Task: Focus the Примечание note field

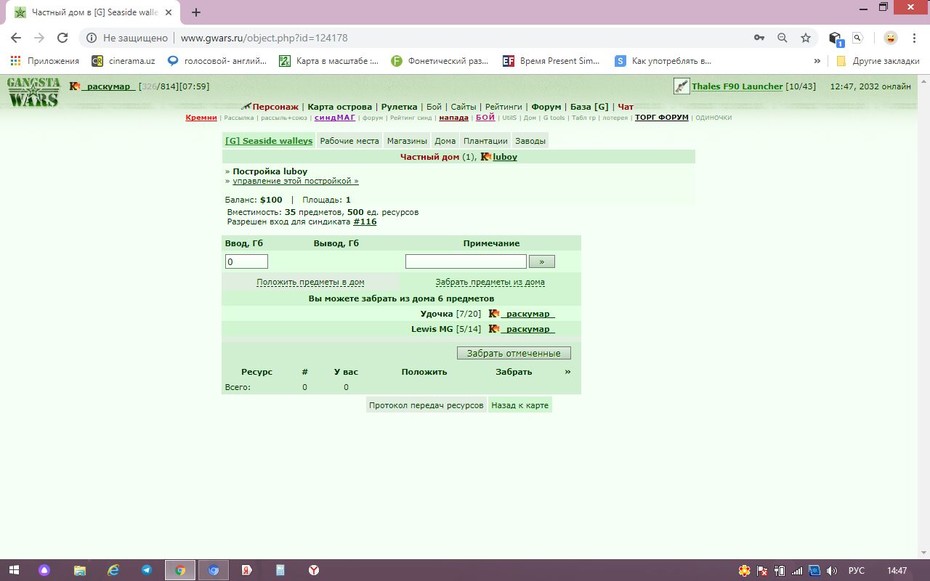Action: (466, 261)
